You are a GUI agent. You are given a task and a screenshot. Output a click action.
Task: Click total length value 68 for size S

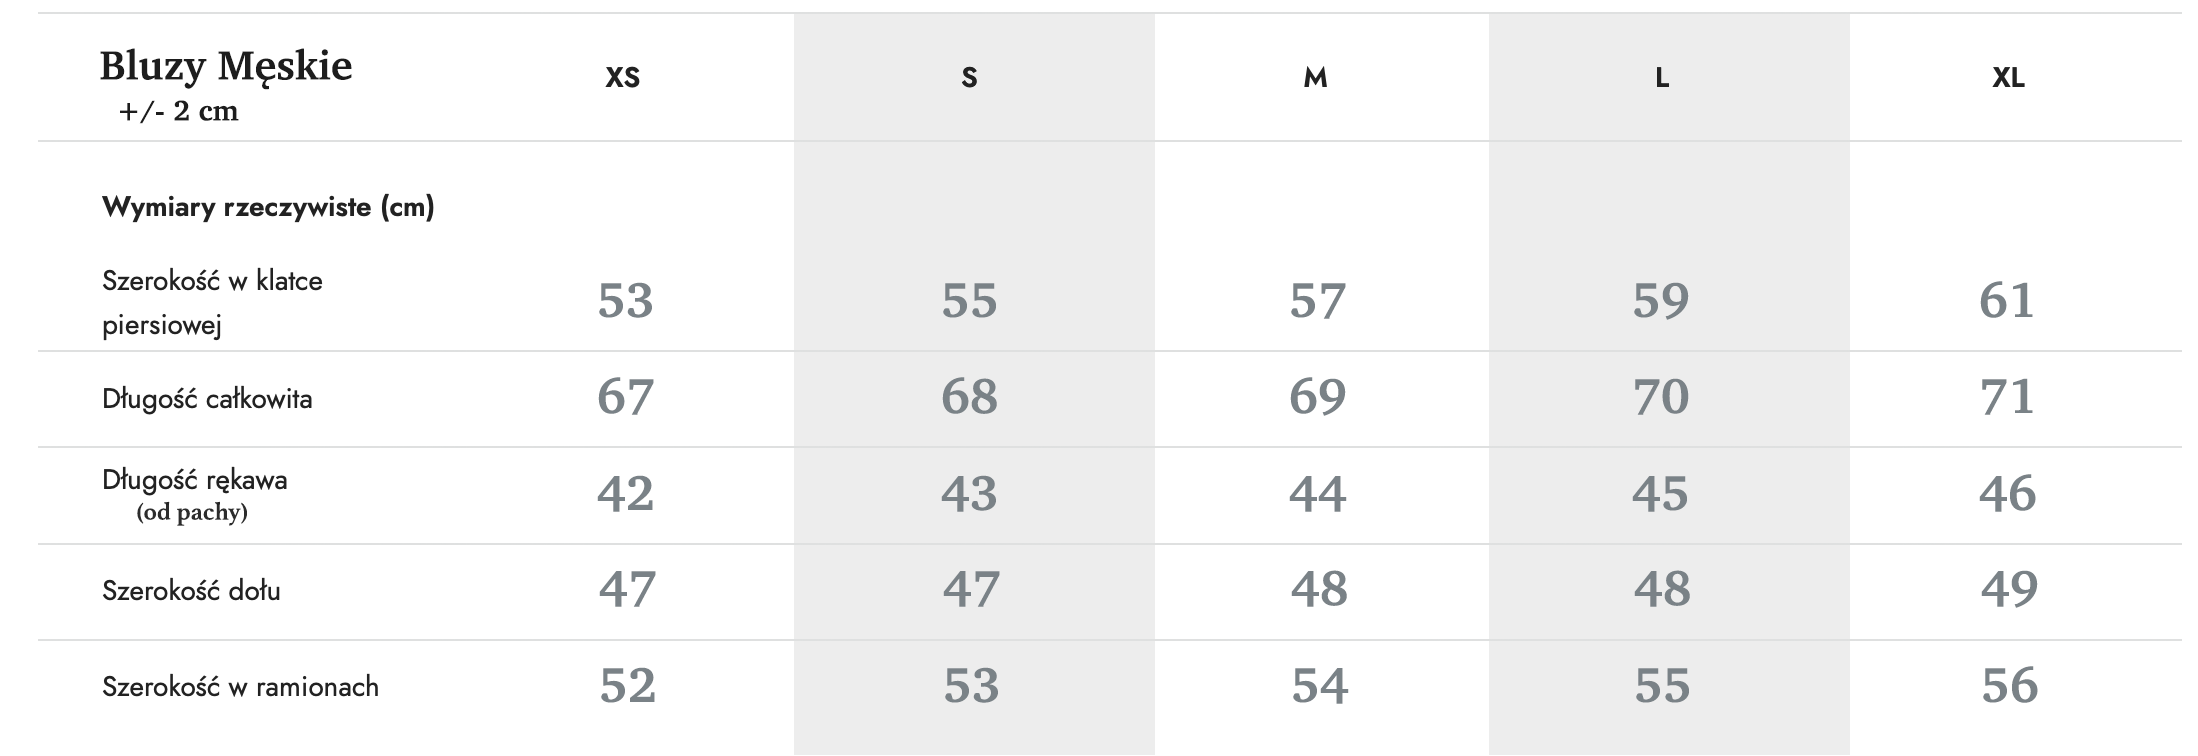[x=969, y=397]
